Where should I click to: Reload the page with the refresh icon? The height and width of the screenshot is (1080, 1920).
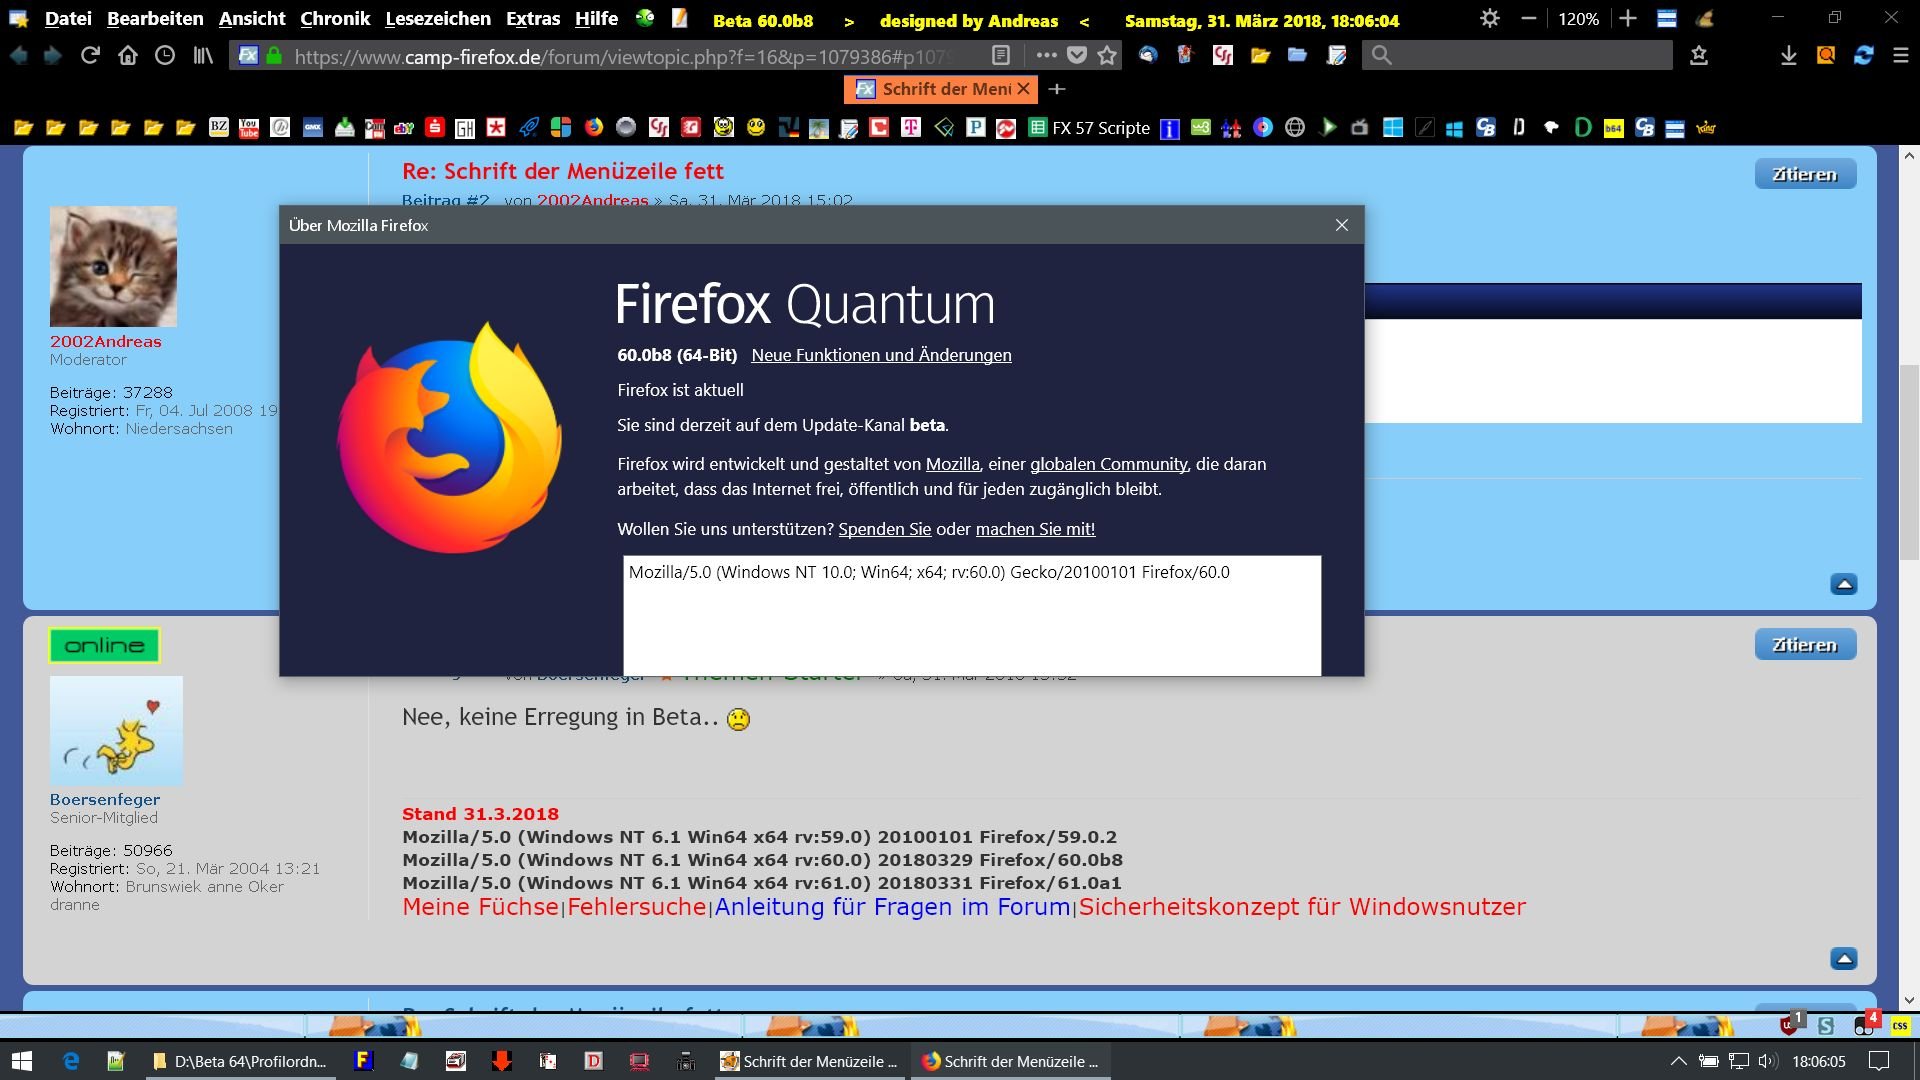click(x=90, y=56)
